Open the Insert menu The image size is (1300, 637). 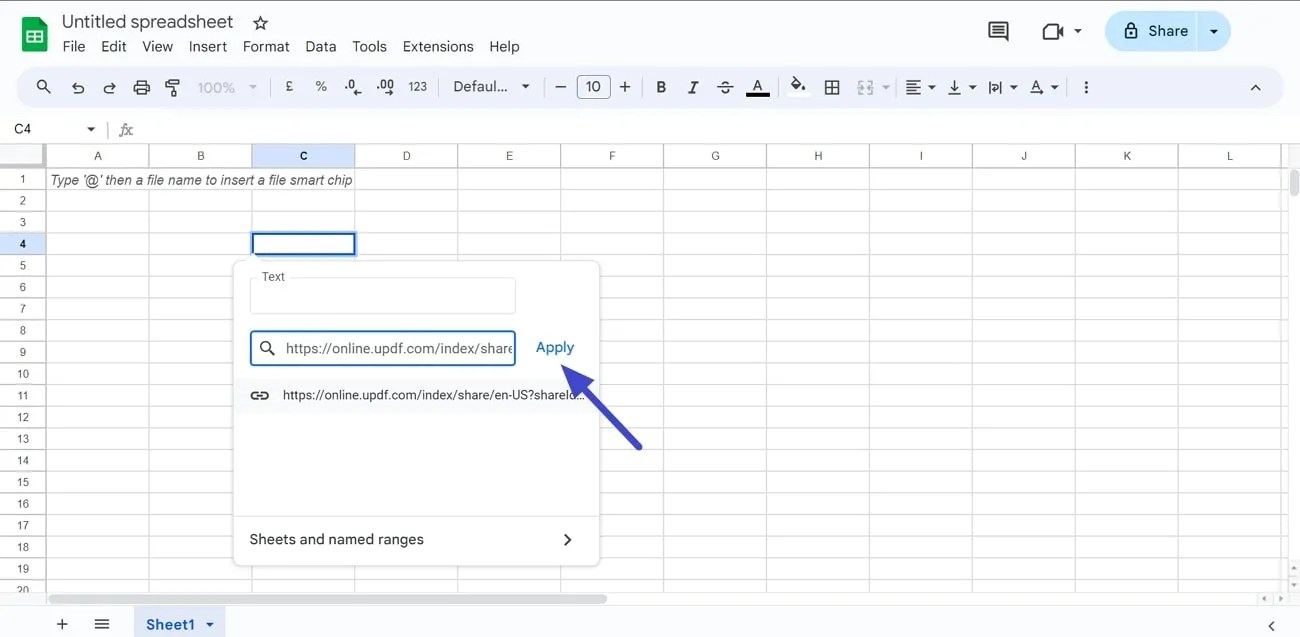tap(208, 46)
